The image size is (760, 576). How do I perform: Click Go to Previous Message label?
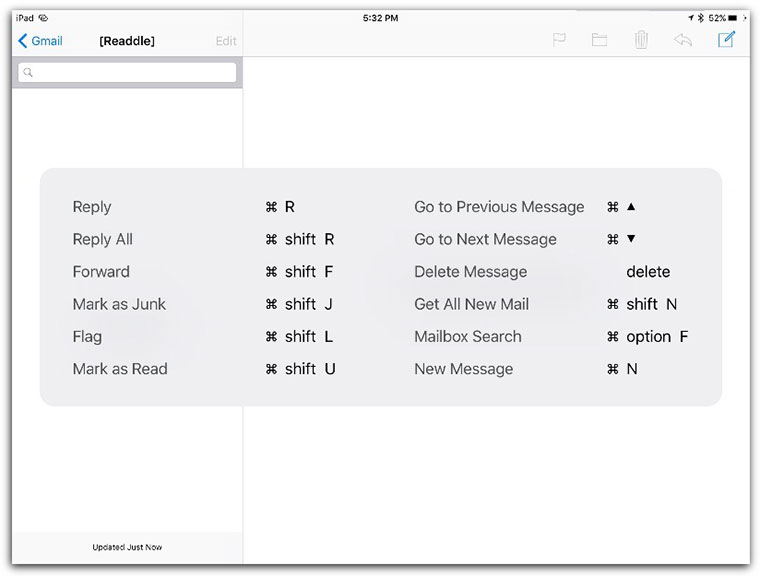(499, 207)
